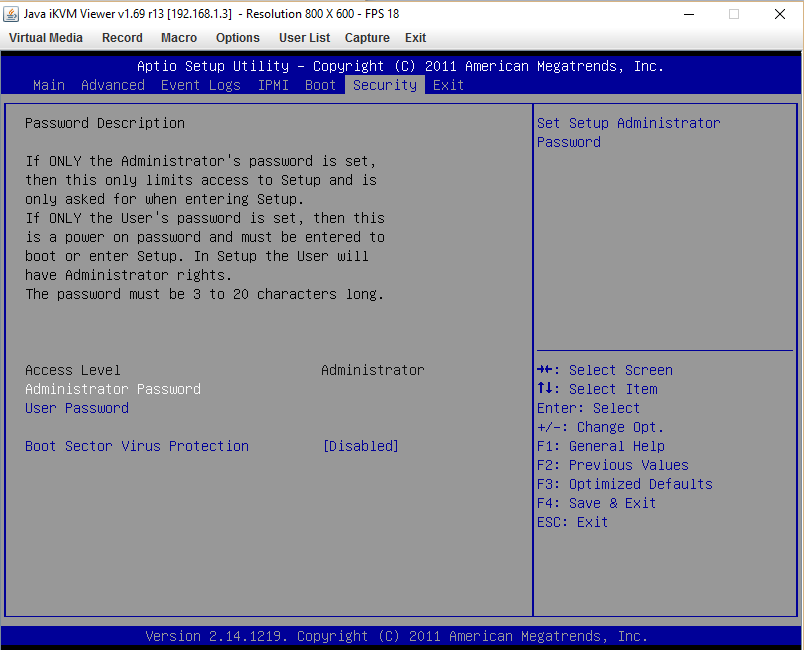804x650 pixels.
Task: Open the Virtual Media menu
Action: [x=46, y=38]
